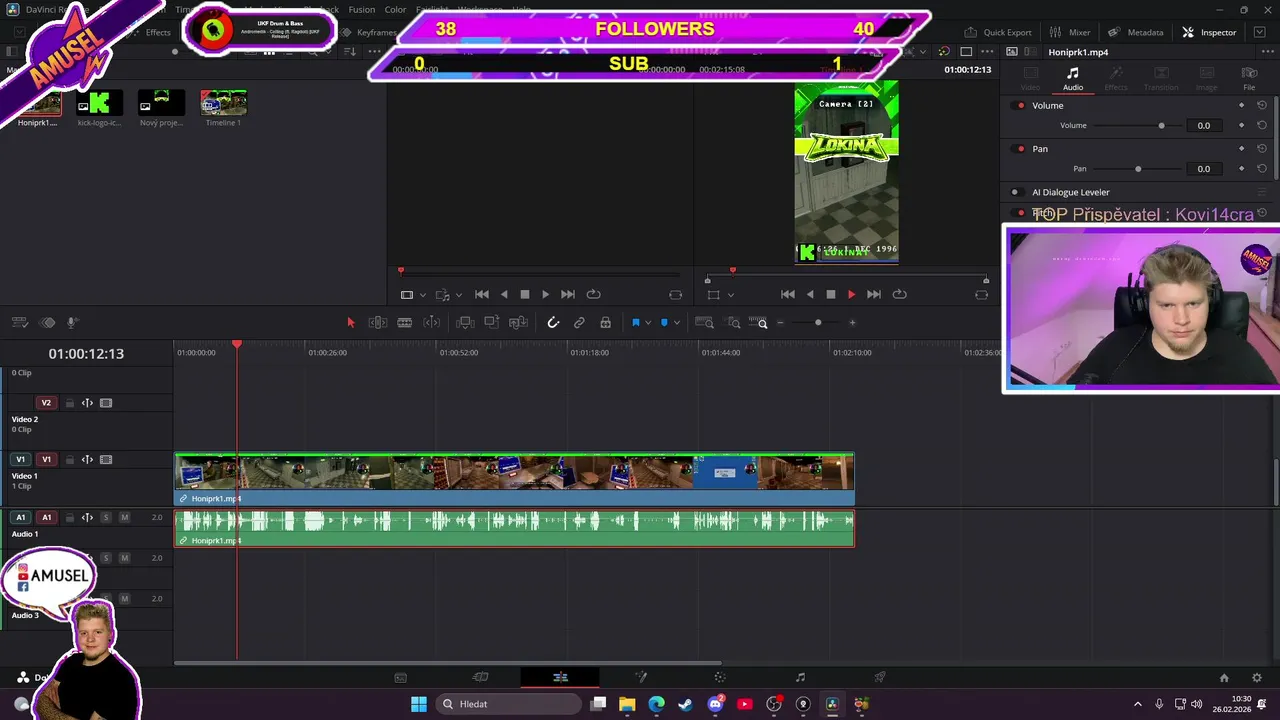Toggle Linked Selection chain icon
The width and height of the screenshot is (1280, 720).
point(579,322)
